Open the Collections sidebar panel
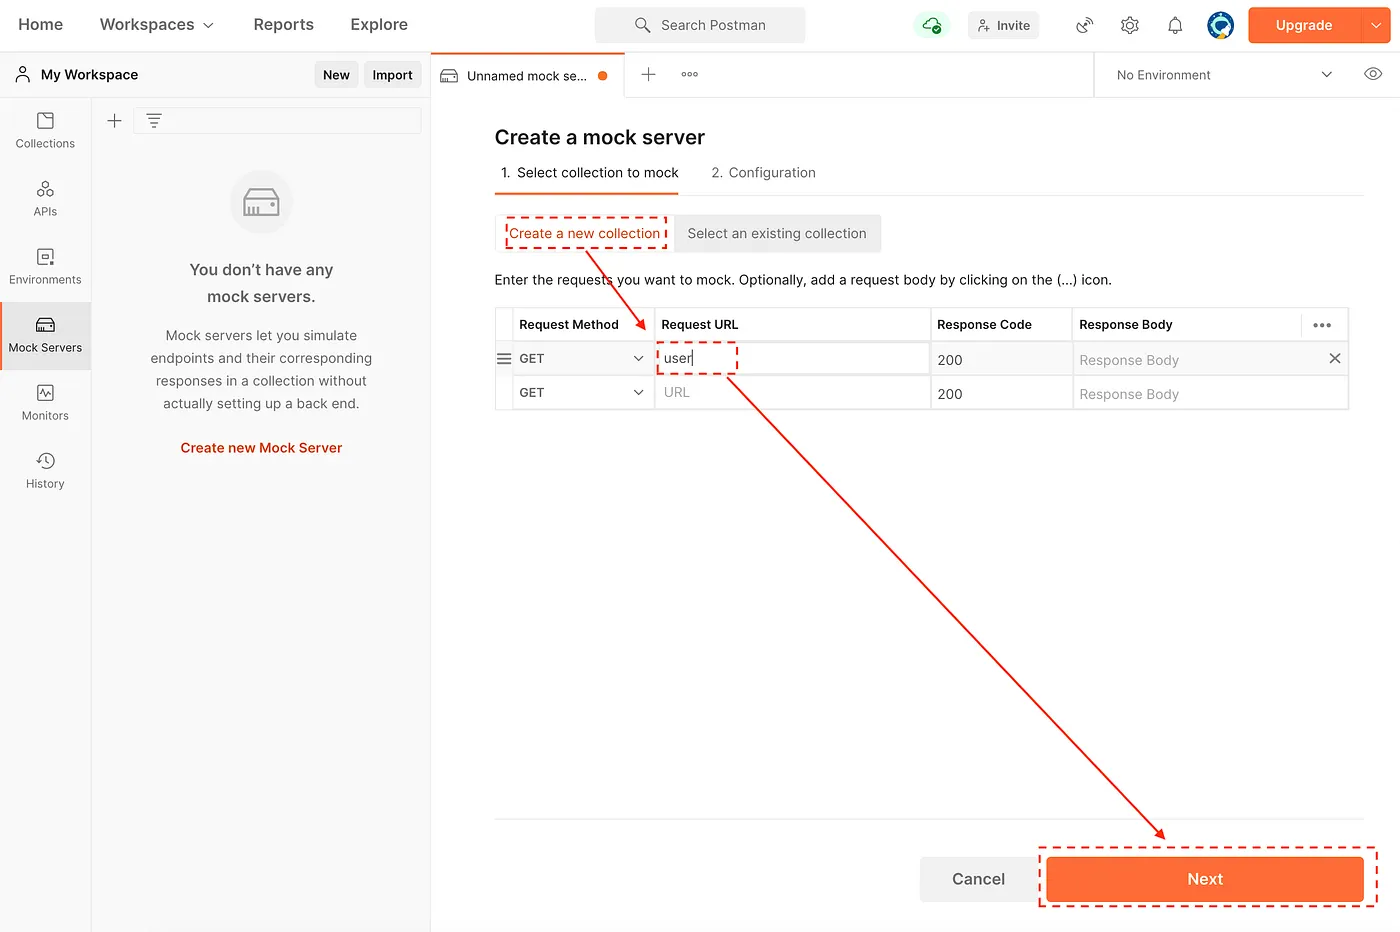The height and width of the screenshot is (932, 1400). (45, 131)
